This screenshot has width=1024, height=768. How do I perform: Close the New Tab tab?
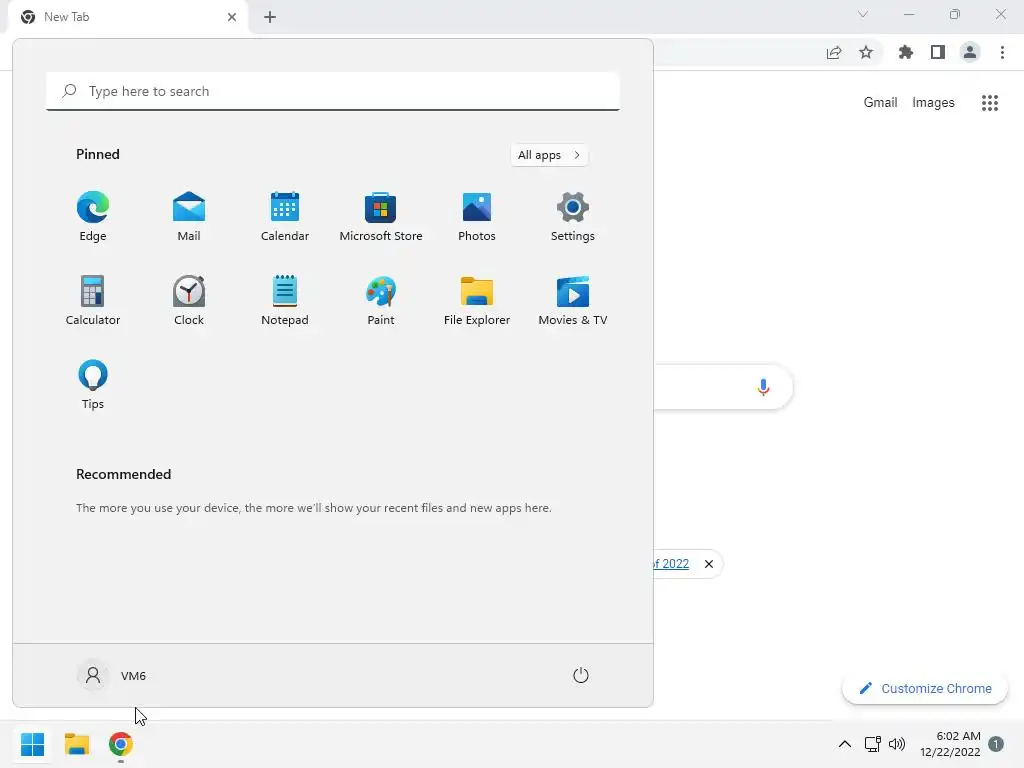coord(232,17)
